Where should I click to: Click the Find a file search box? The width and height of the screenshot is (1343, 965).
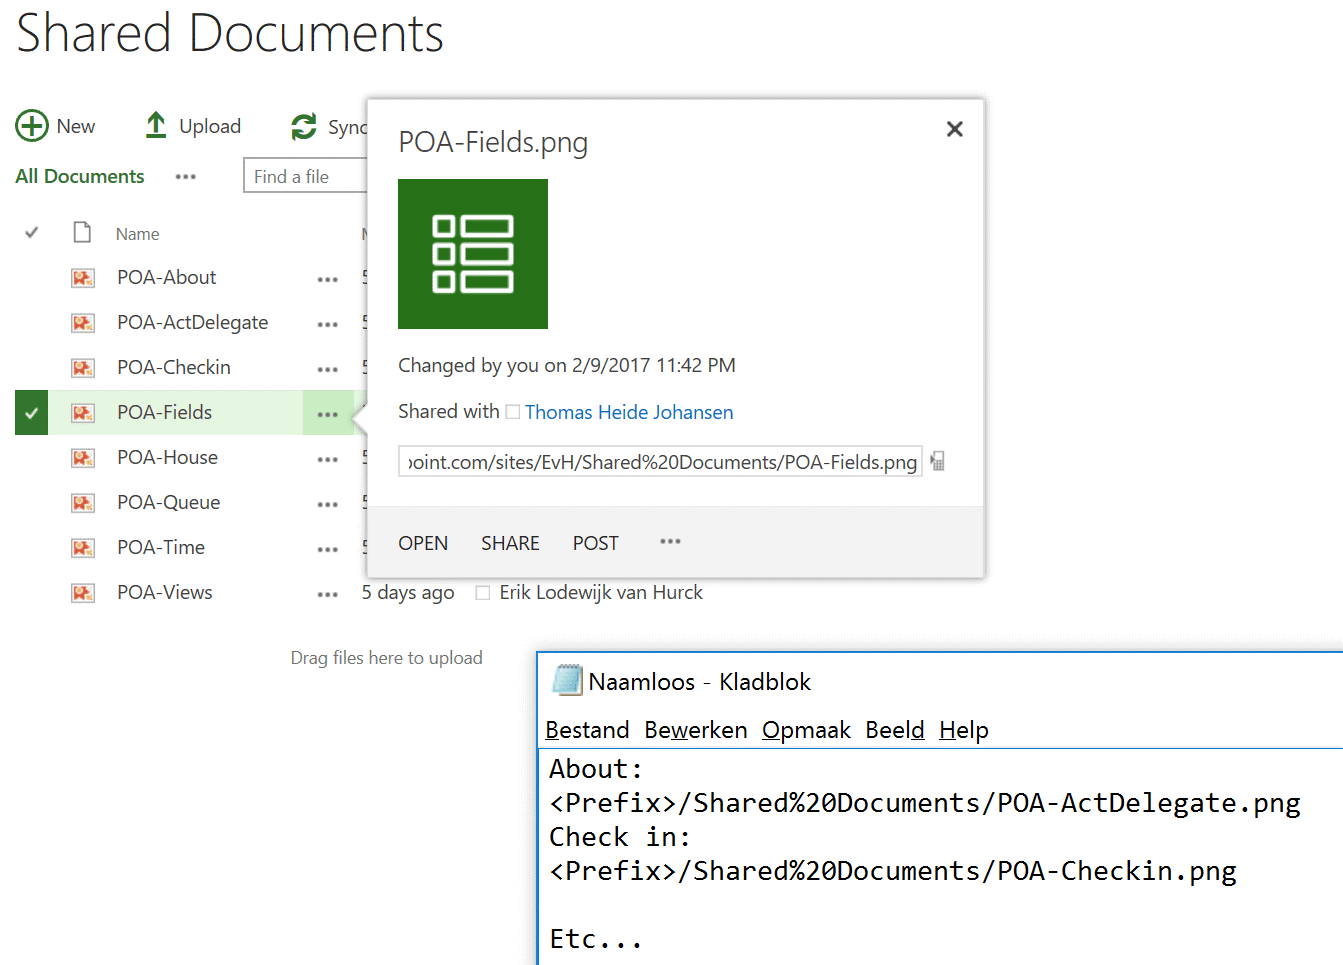tap(305, 177)
